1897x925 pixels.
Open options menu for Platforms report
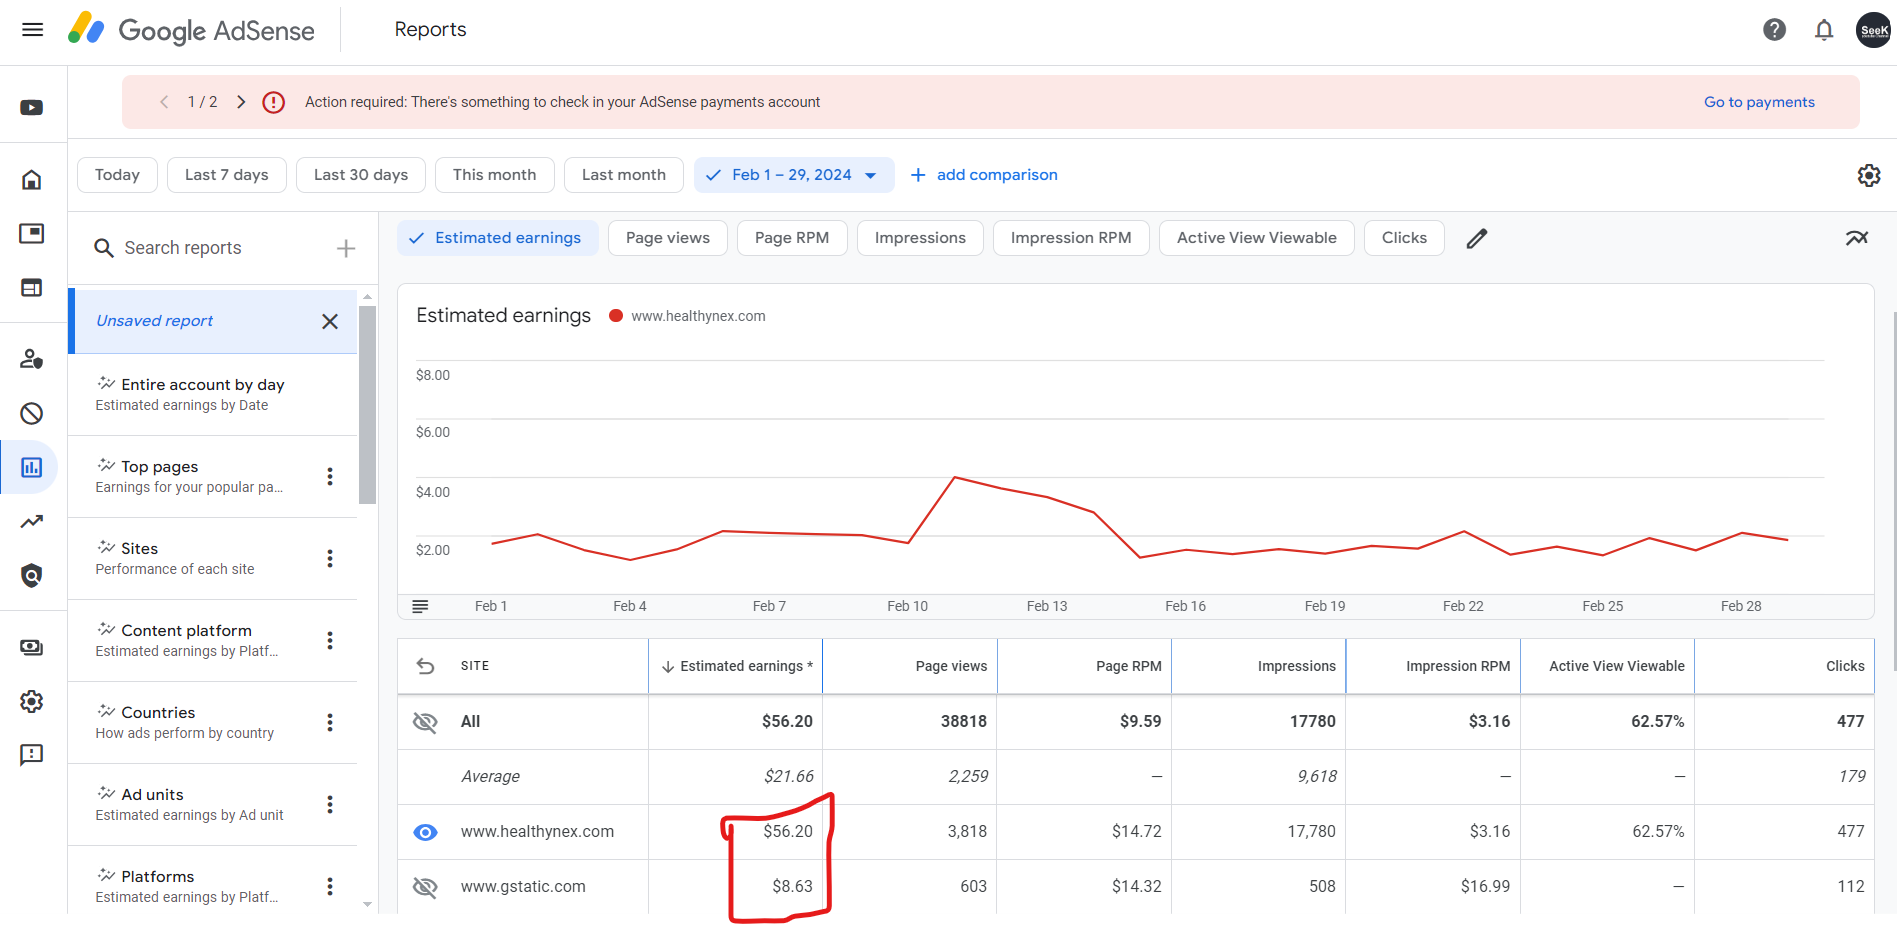tap(330, 887)
